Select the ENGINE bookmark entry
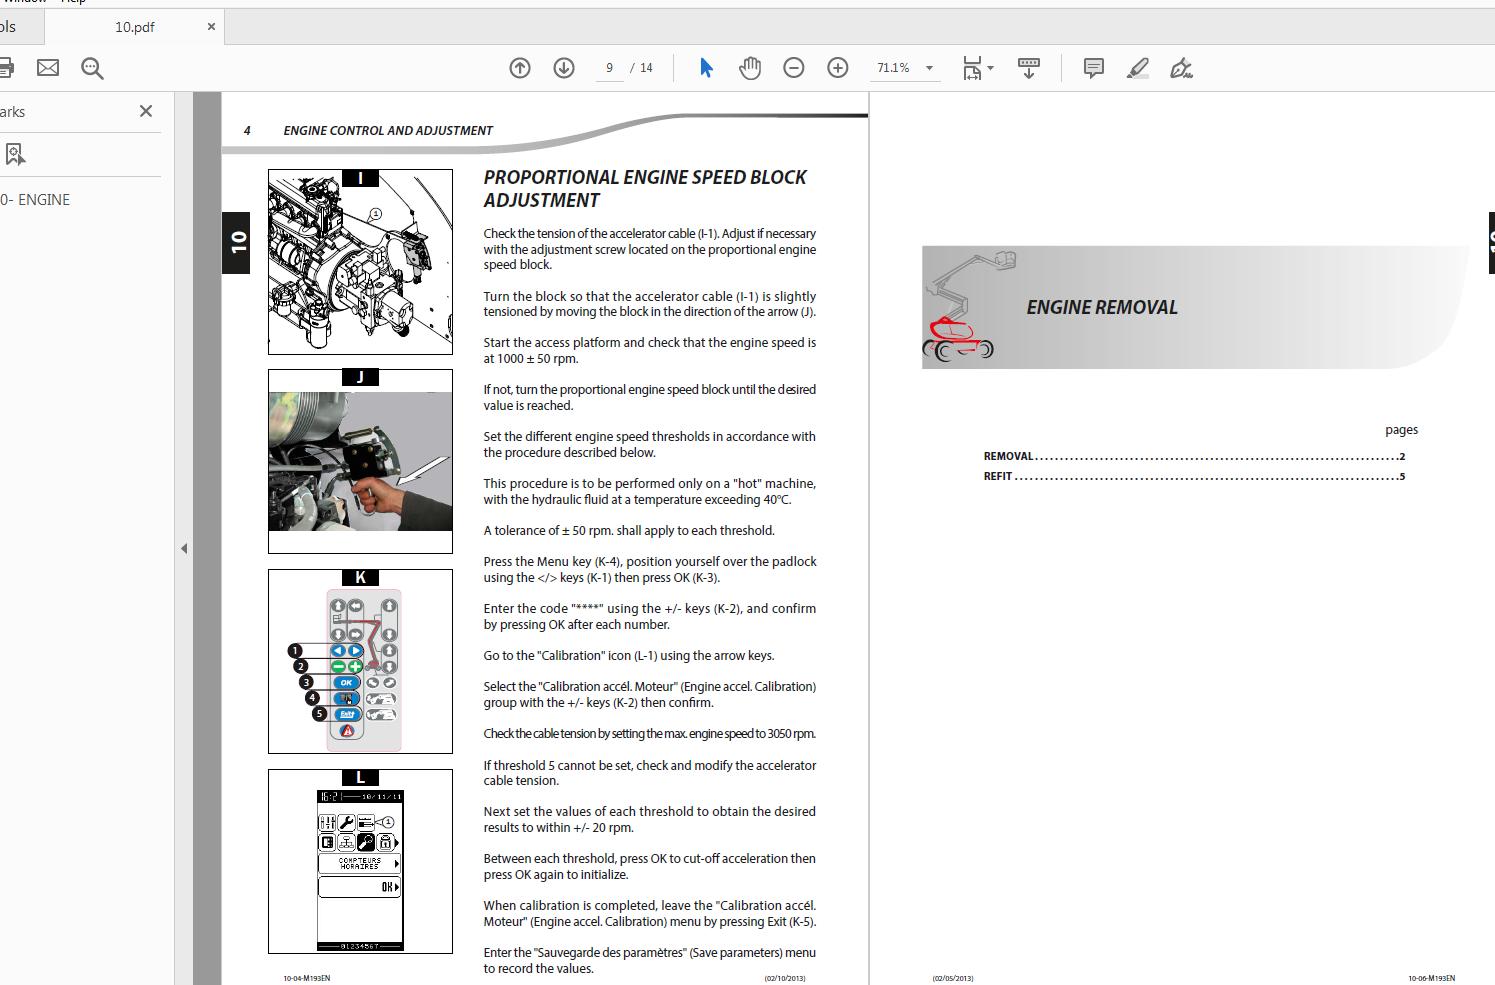Image resolution: width=1495 pixels, height=985 pixels. [x=36, y=199]
